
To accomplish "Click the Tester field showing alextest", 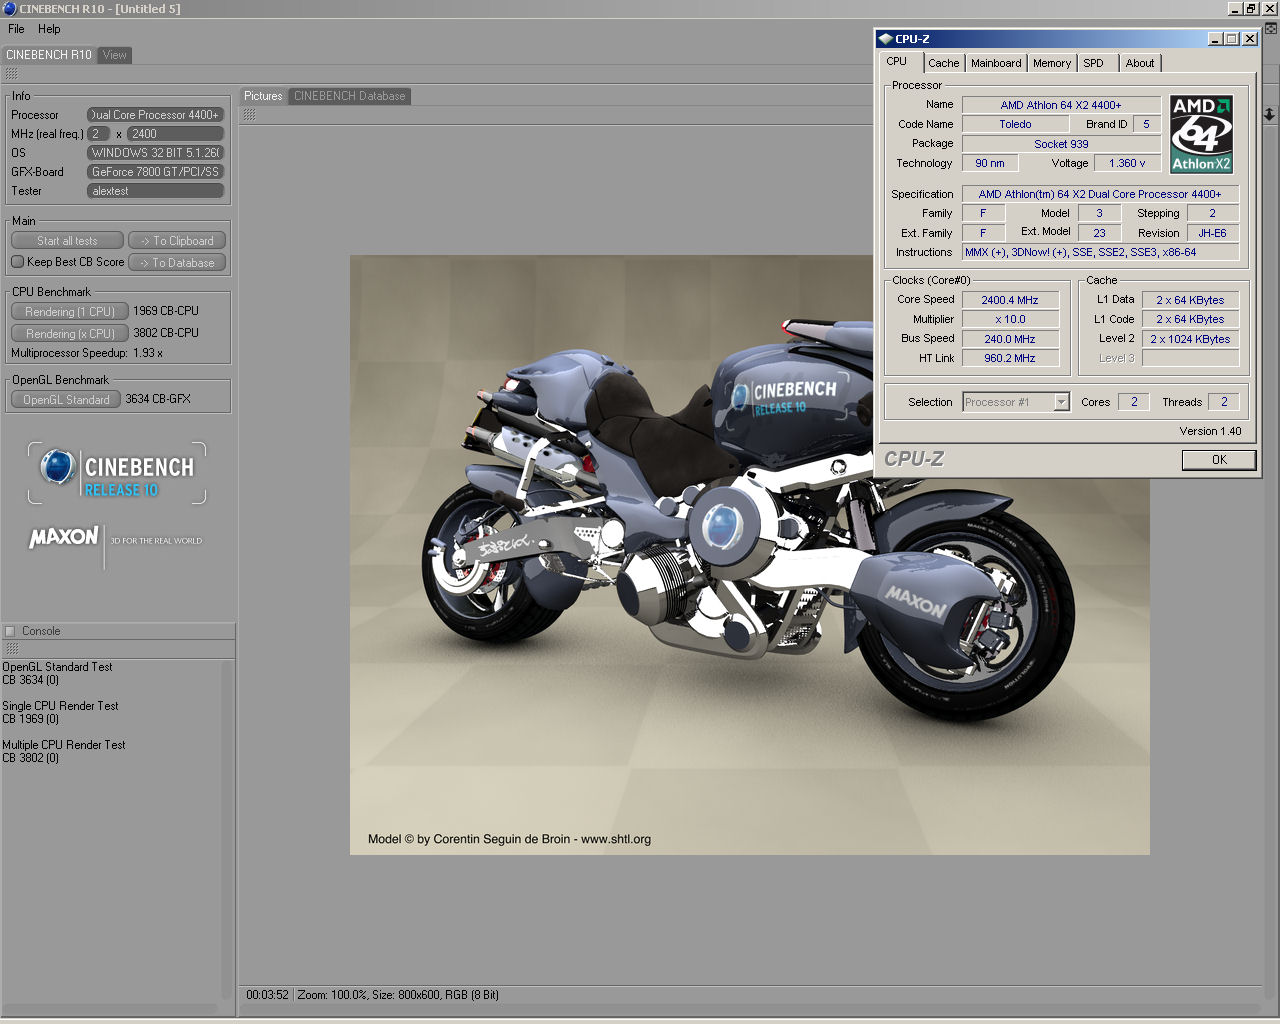I will [155, 191].
